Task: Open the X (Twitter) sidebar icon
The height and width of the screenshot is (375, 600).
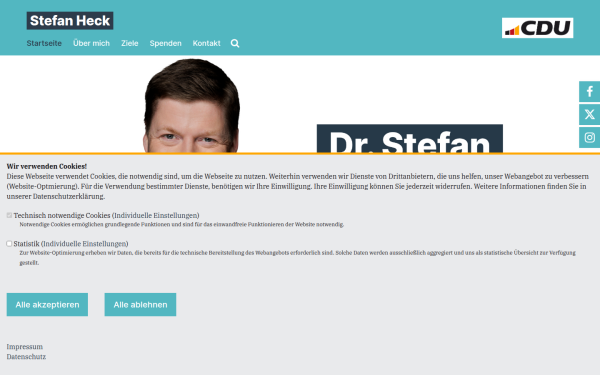Action: point(589,114)
